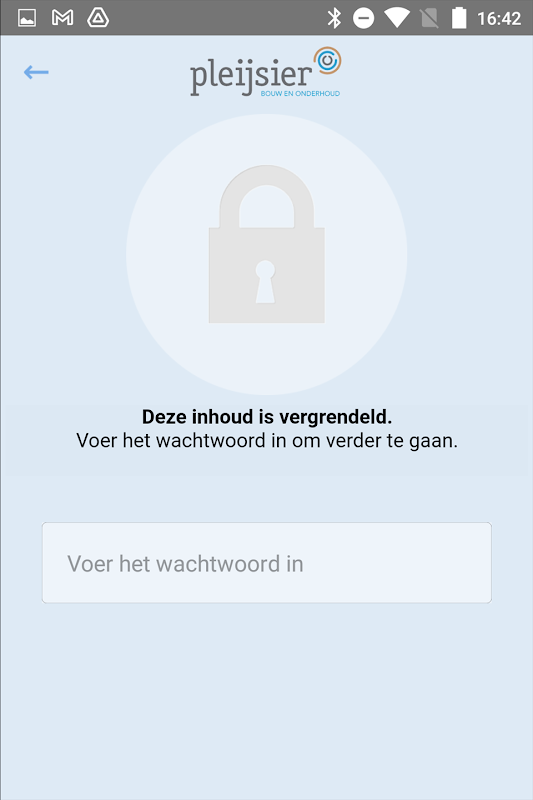Image resolution: width=533 pixels, height=800 pixels.
Task: Click the pleijsier logo wordmark
Action: [251, 77]
